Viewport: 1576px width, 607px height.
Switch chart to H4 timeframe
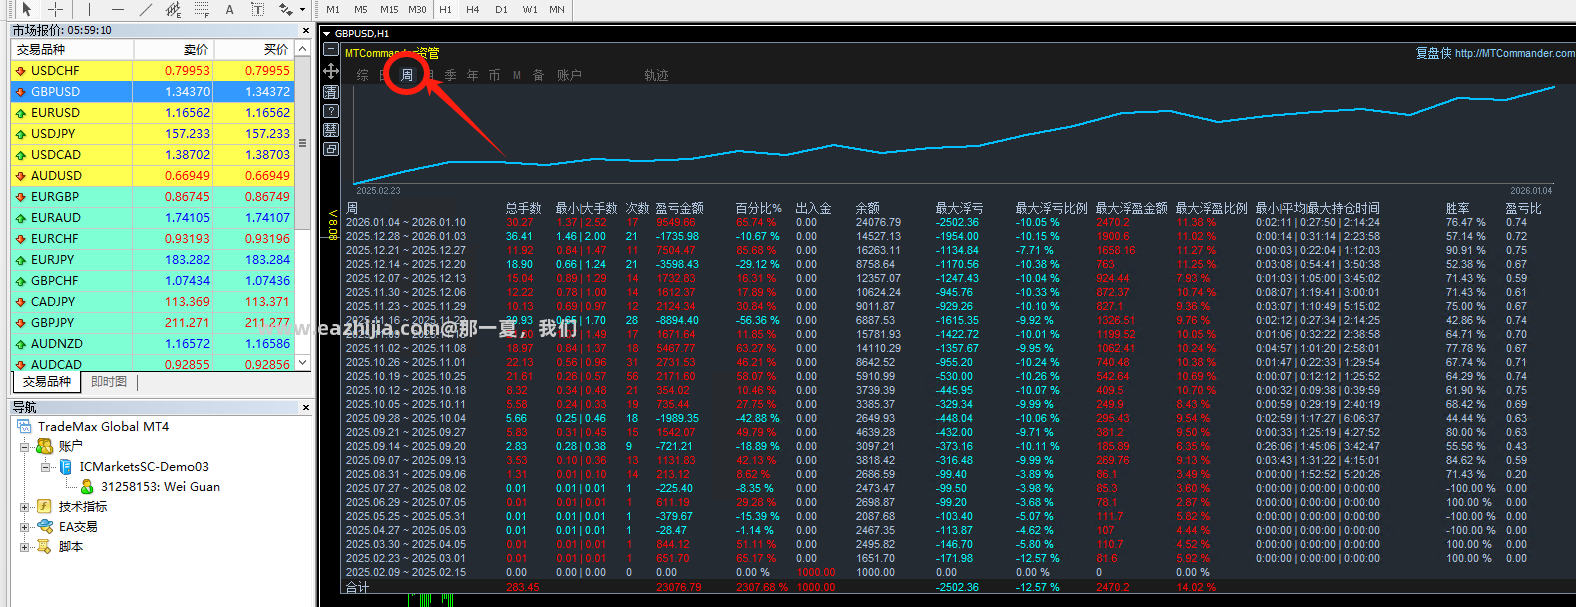[x=473, y=9]
